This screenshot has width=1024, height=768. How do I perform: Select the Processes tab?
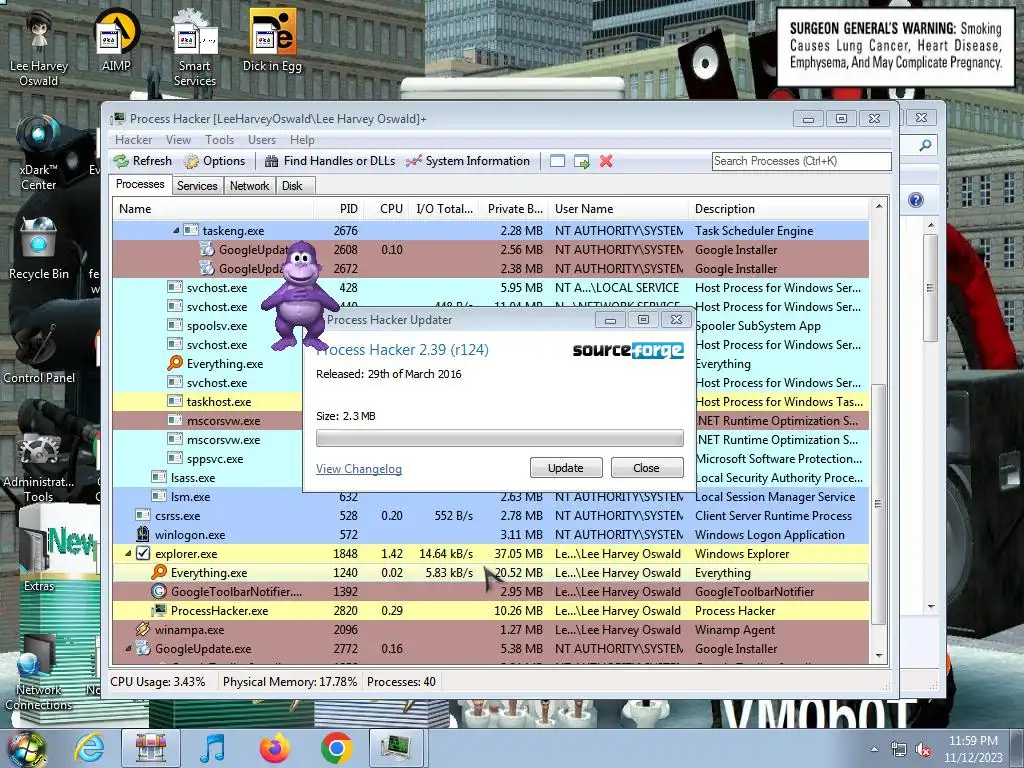coord(140,185)
